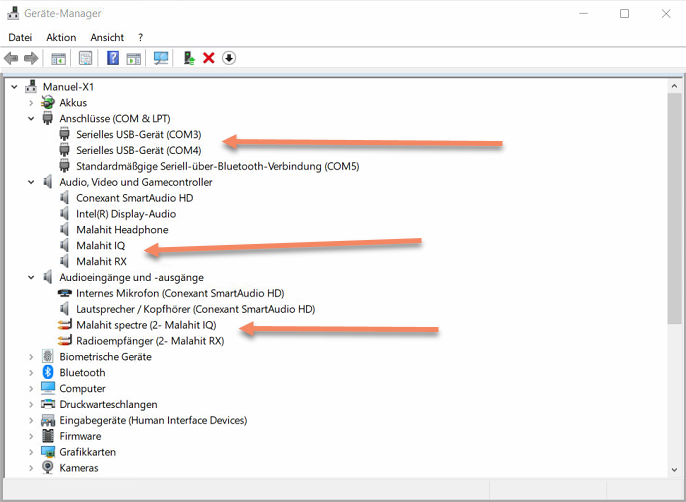
Task: Select Intel(R) Display-Audio device
Action: [x=126, y=214]
